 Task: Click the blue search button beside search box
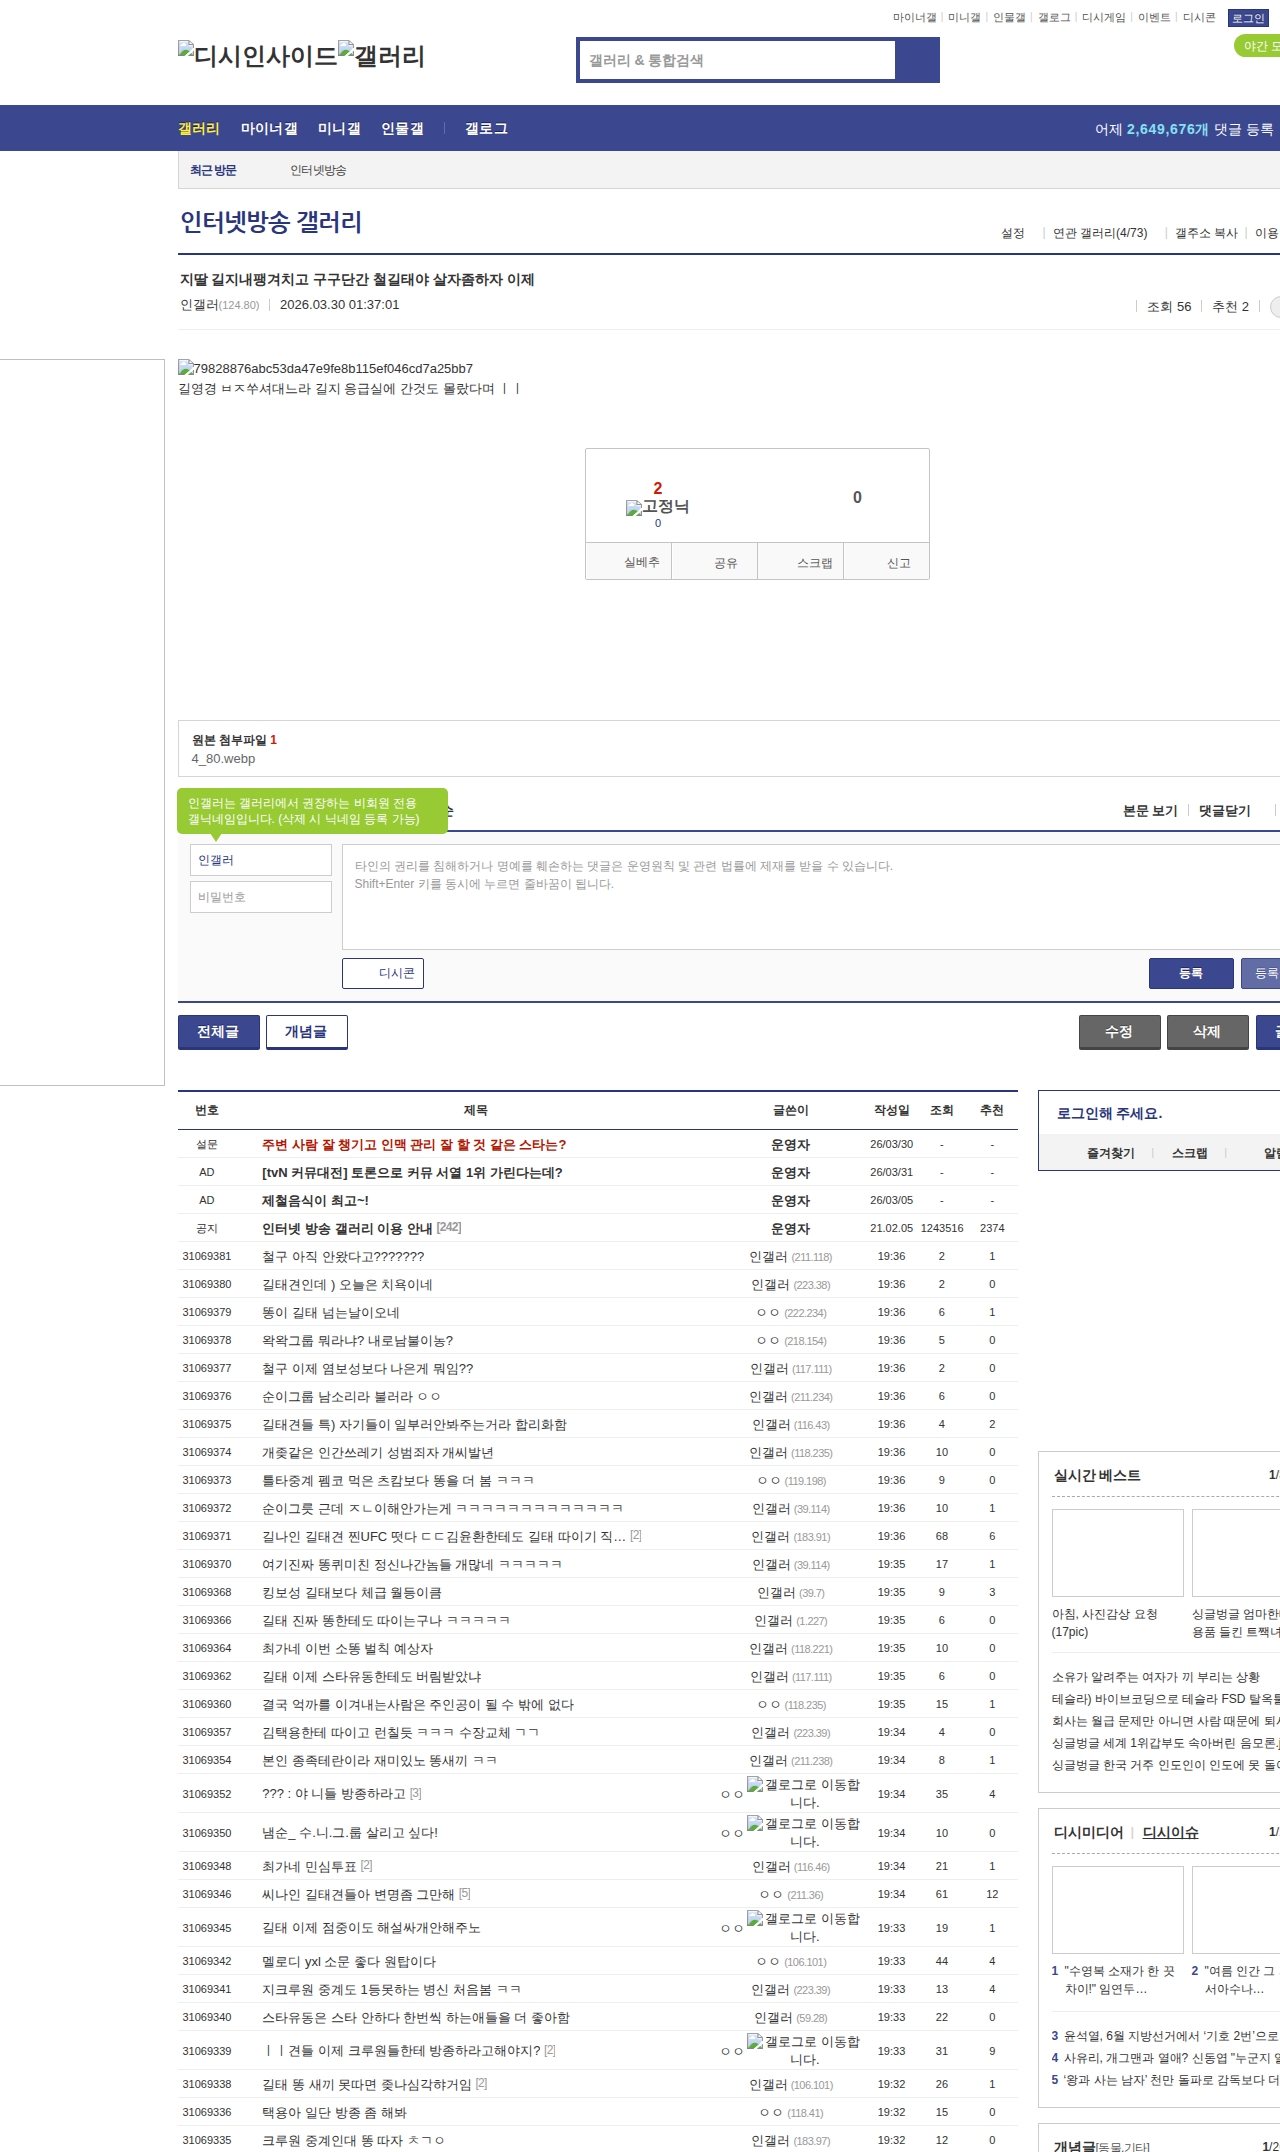pyautogui.click(x=917, y=60)
